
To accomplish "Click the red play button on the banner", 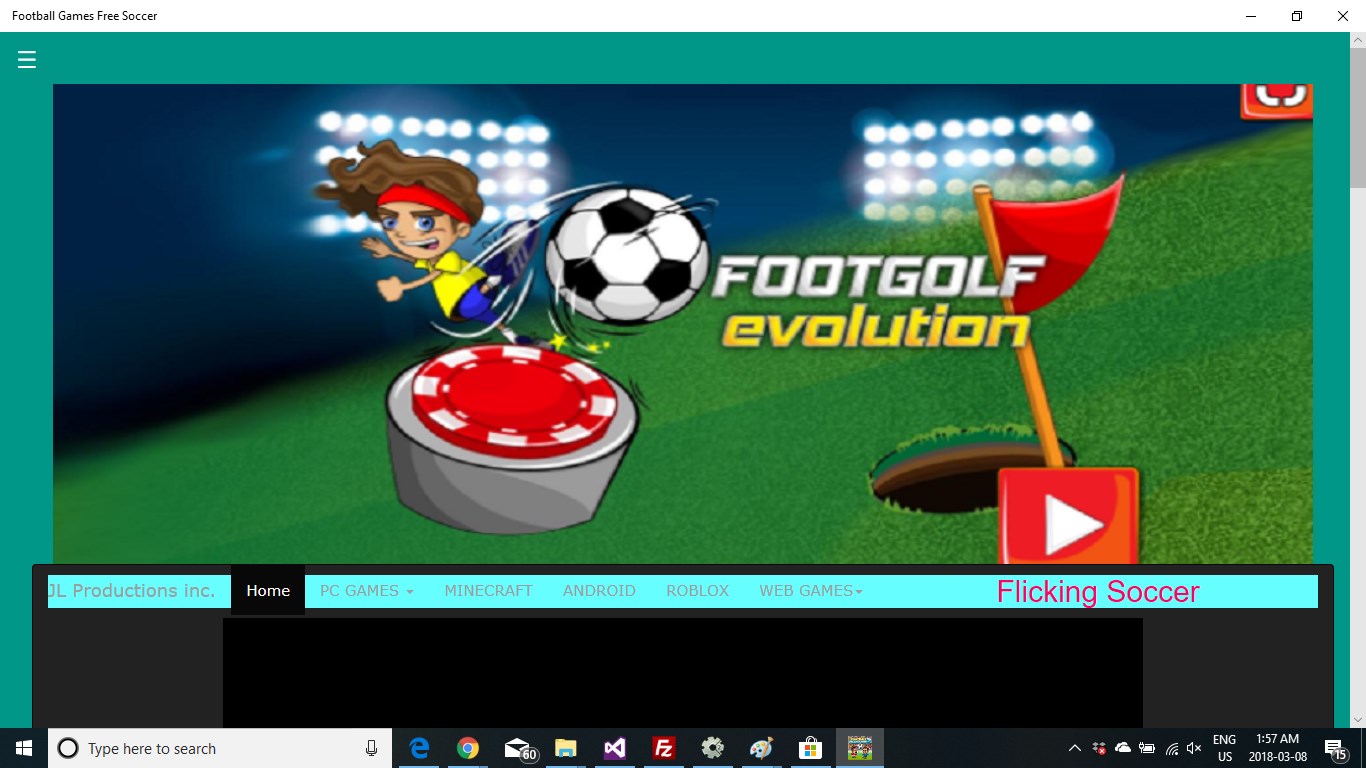I will 1068,518.
